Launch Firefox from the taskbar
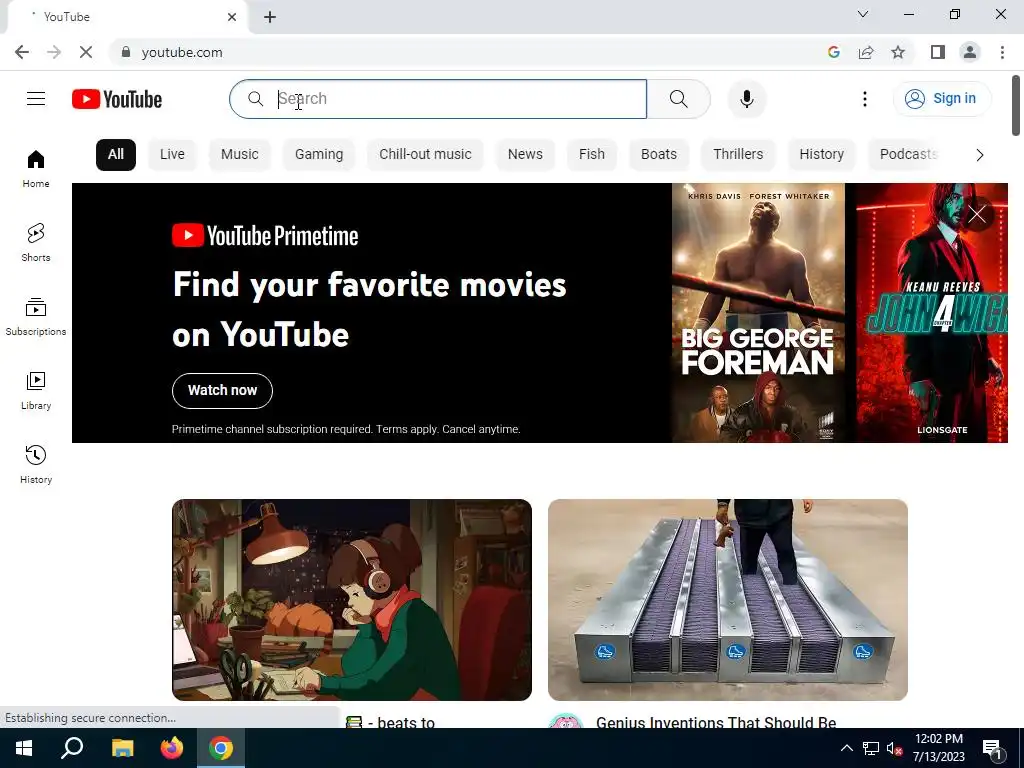1024x768 pixels. pos(172,748)
